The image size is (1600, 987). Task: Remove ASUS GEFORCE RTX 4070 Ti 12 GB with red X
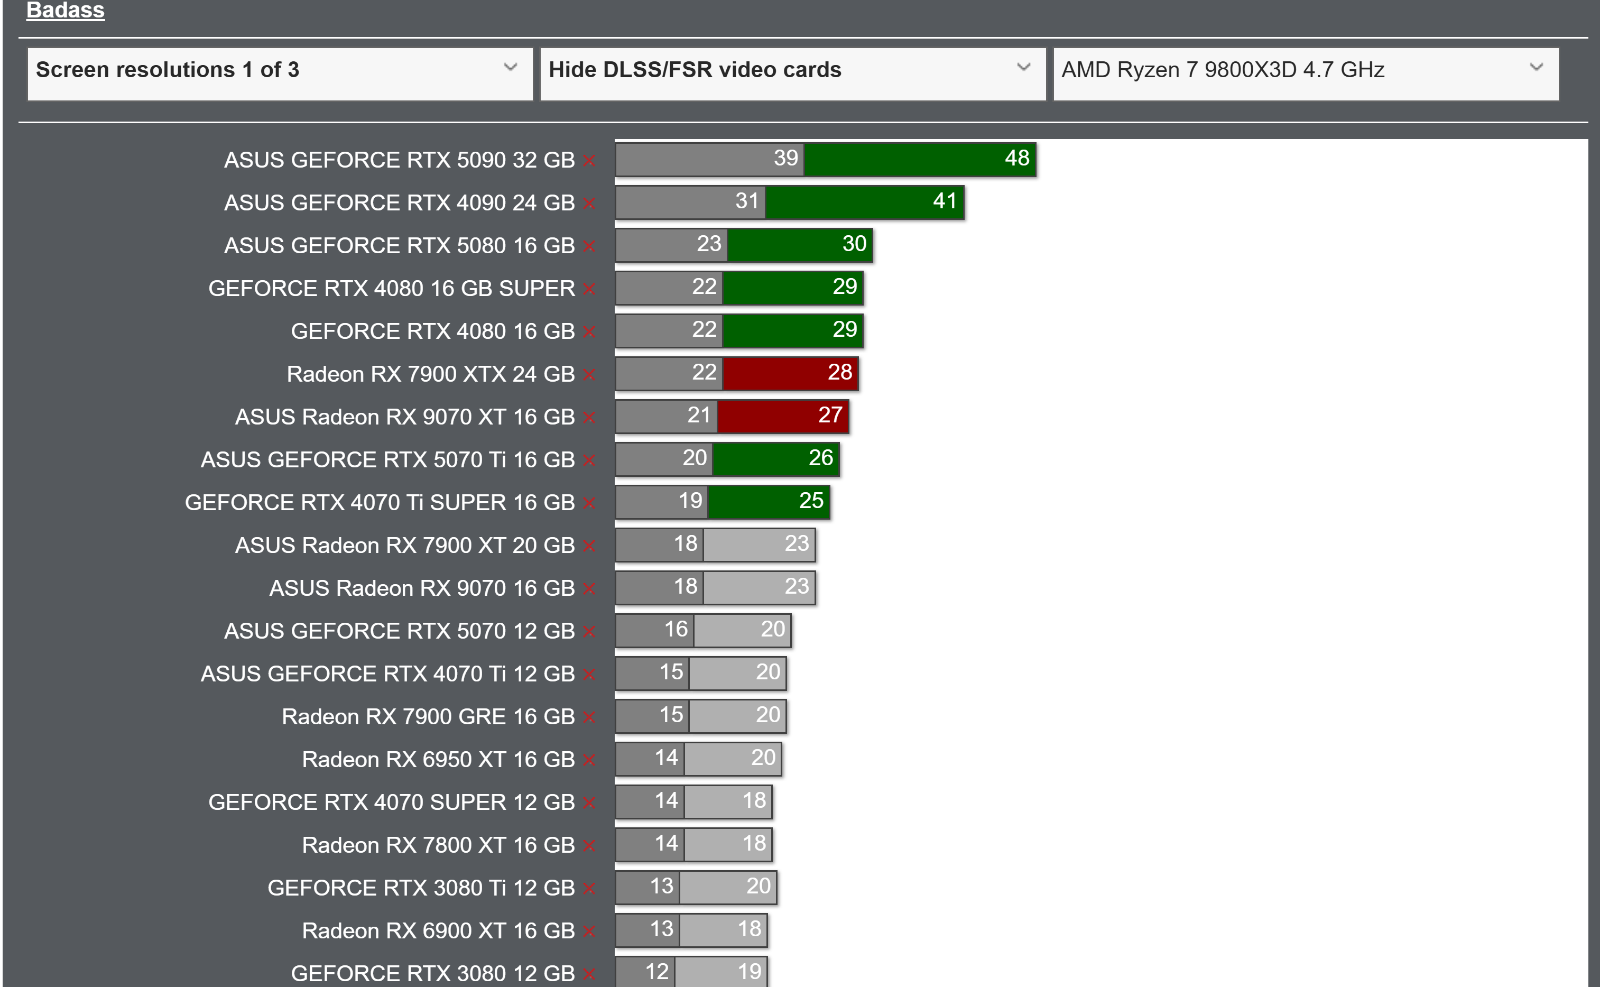pos(590,676)
